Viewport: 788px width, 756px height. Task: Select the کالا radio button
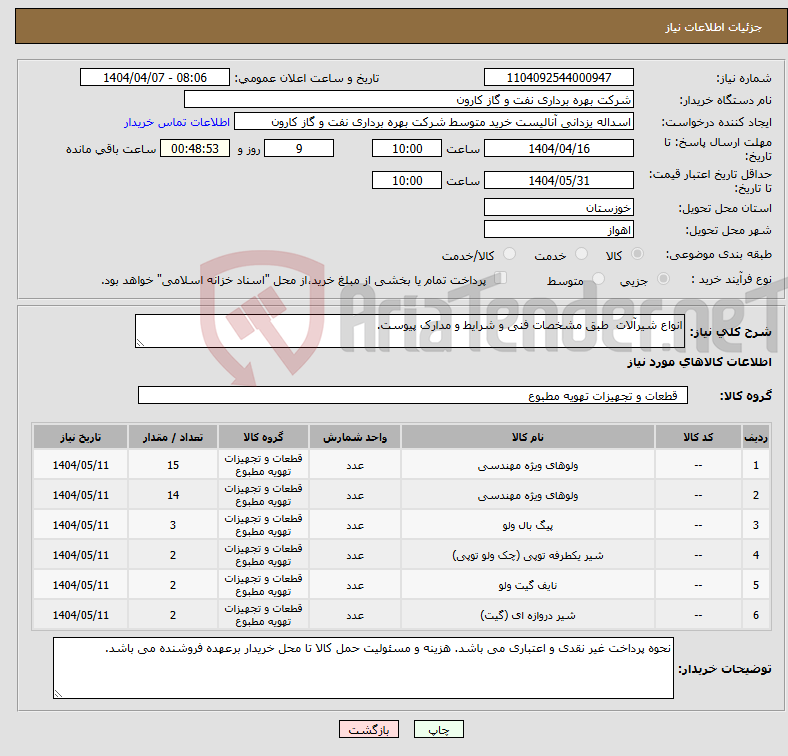pos(637,254)
